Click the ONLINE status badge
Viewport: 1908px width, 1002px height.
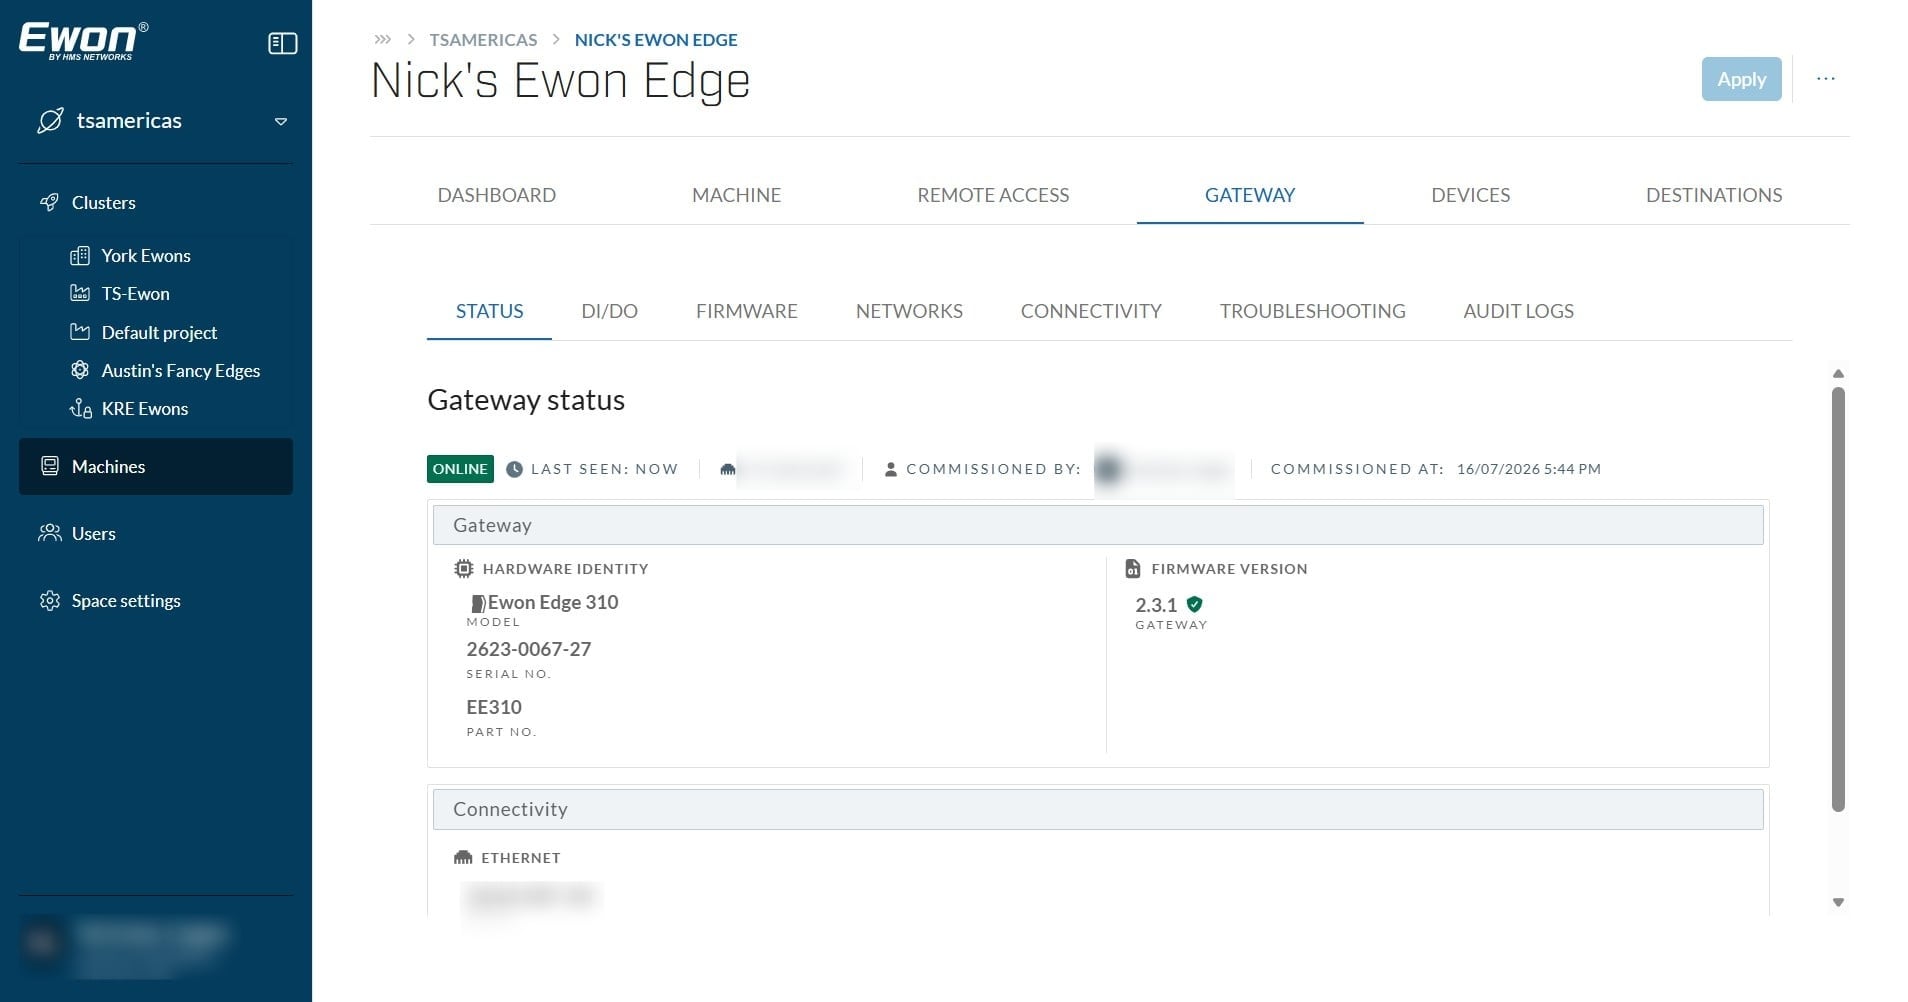click(460, 469)
